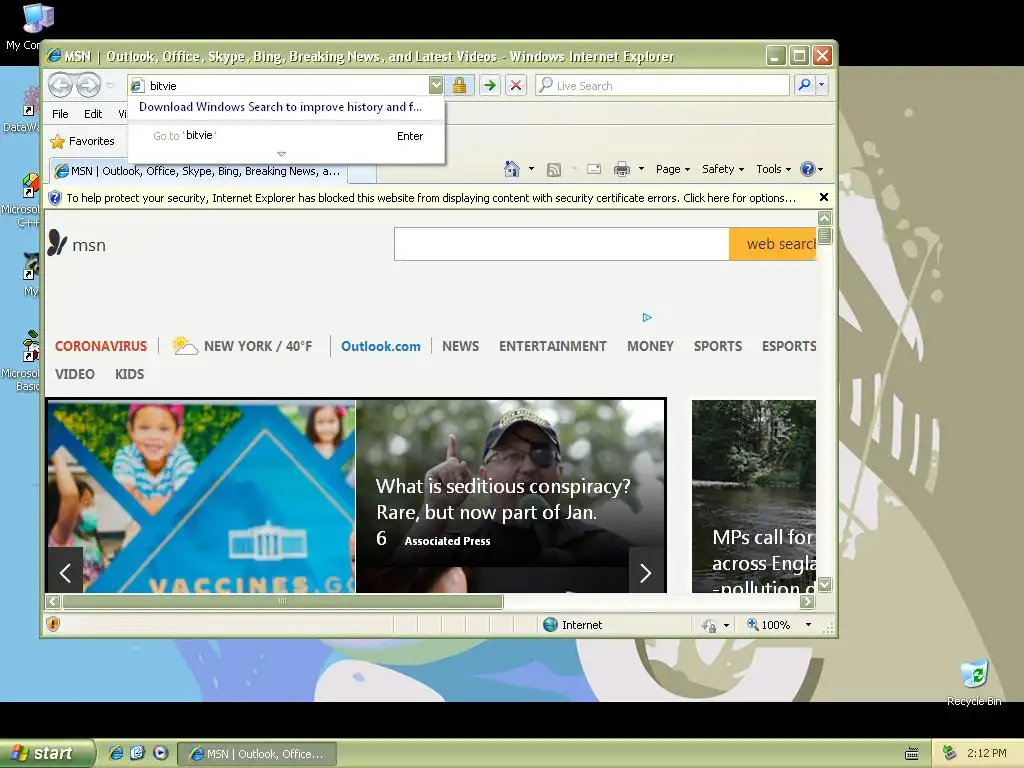1024x768 pixels.
Task: Open the Tools menu
Action: point(773,169)
